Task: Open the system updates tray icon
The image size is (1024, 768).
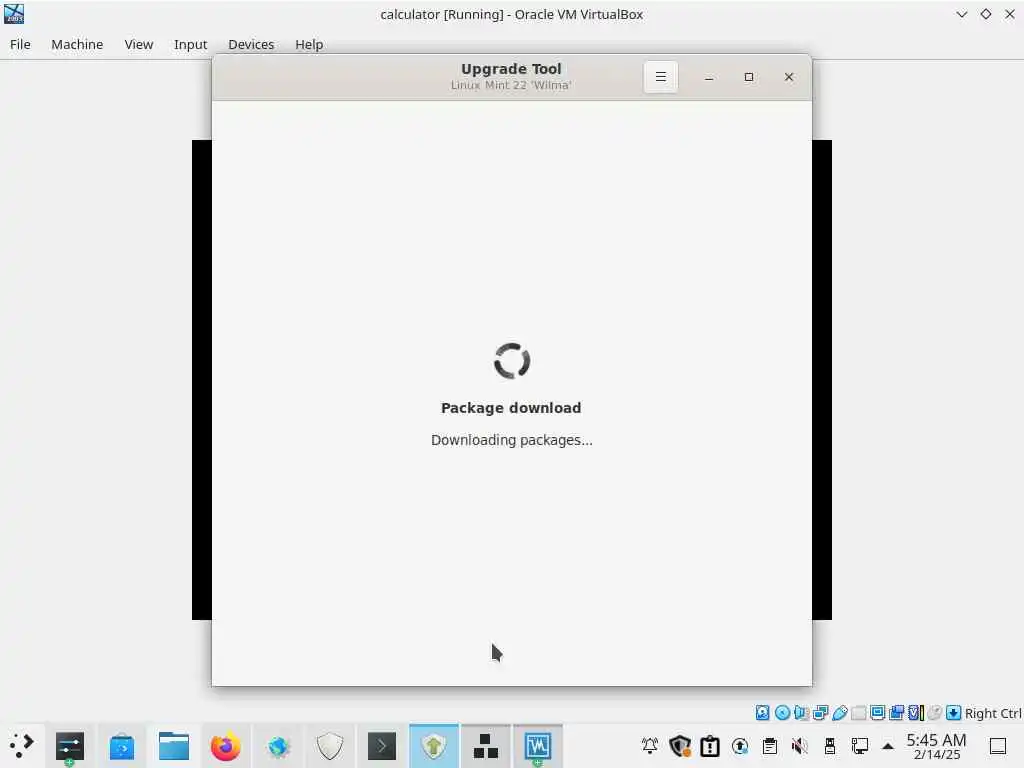Action: 740,745
